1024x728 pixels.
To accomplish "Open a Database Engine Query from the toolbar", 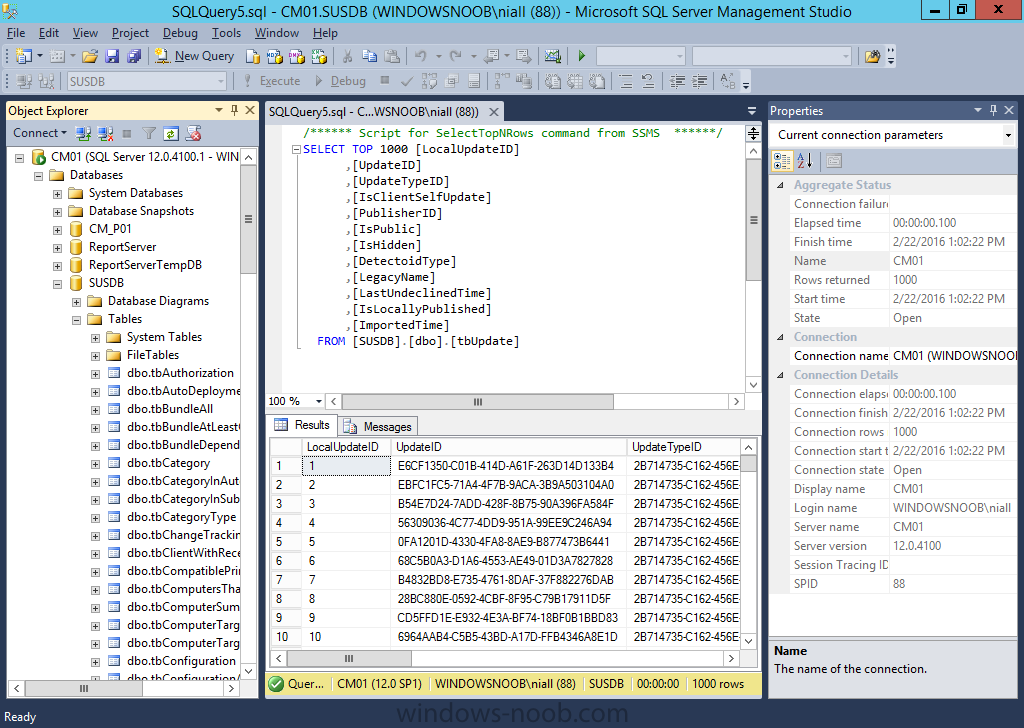I will pos(253,57).
